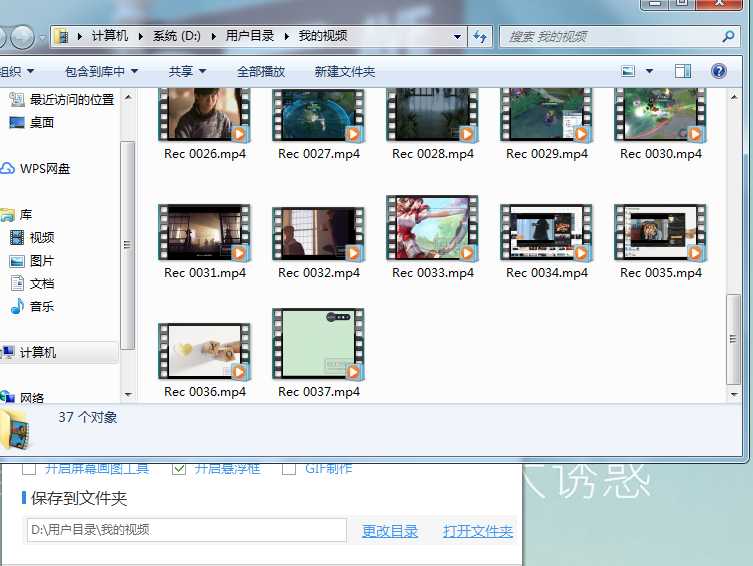
Task: Toggle the preview pane icon
Action: tap(682, 72)
